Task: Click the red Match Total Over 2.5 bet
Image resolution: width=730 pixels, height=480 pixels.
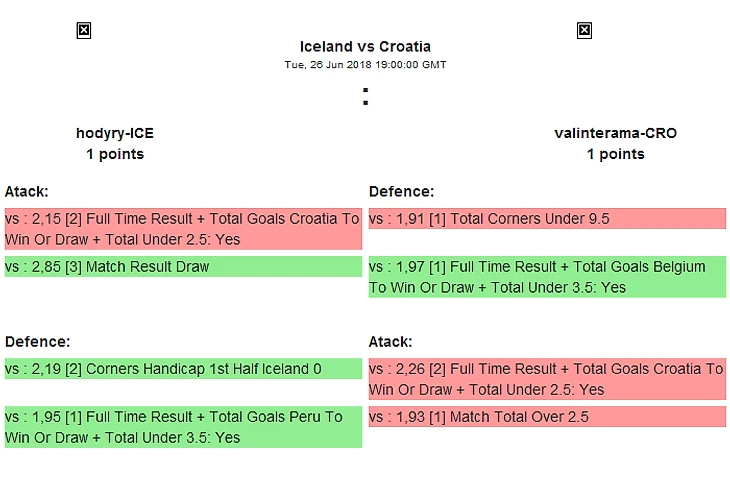Action: (x=547, y=417)
